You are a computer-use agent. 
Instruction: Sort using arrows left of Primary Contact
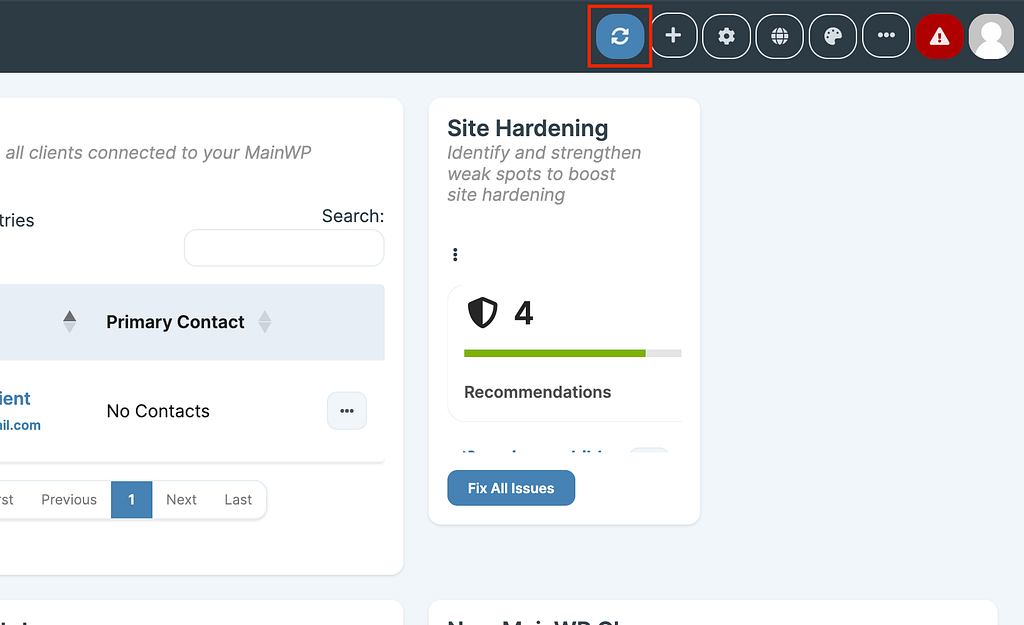[x=69, y=322]
